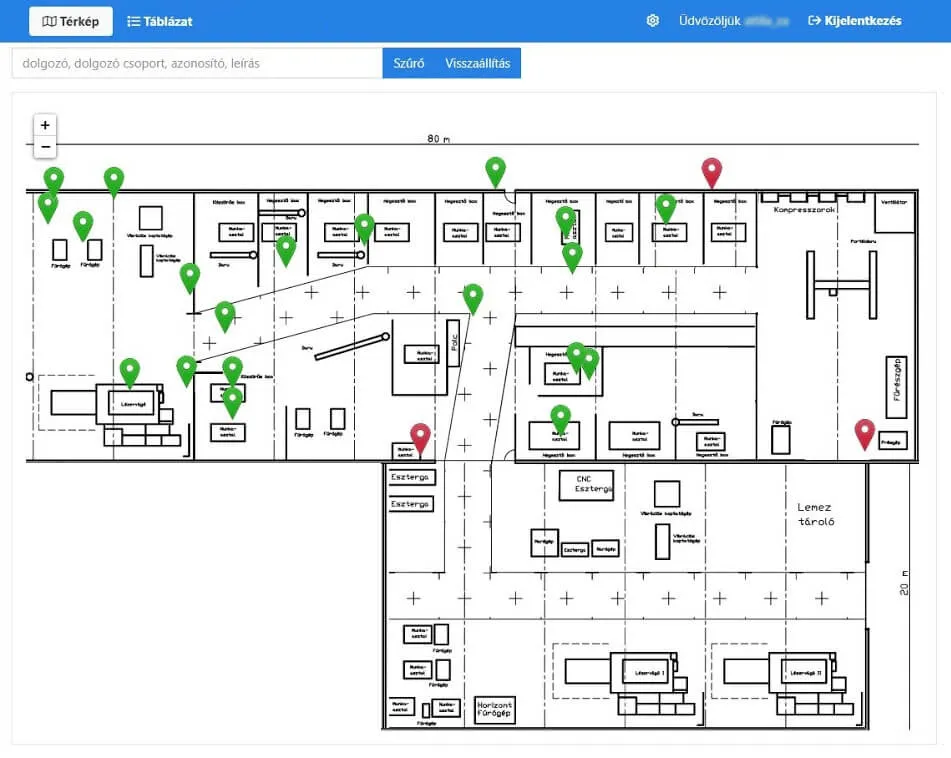
Task: Select the red marker above Eszterga machines
Action: pyautogui.click(x=421, y=438)
